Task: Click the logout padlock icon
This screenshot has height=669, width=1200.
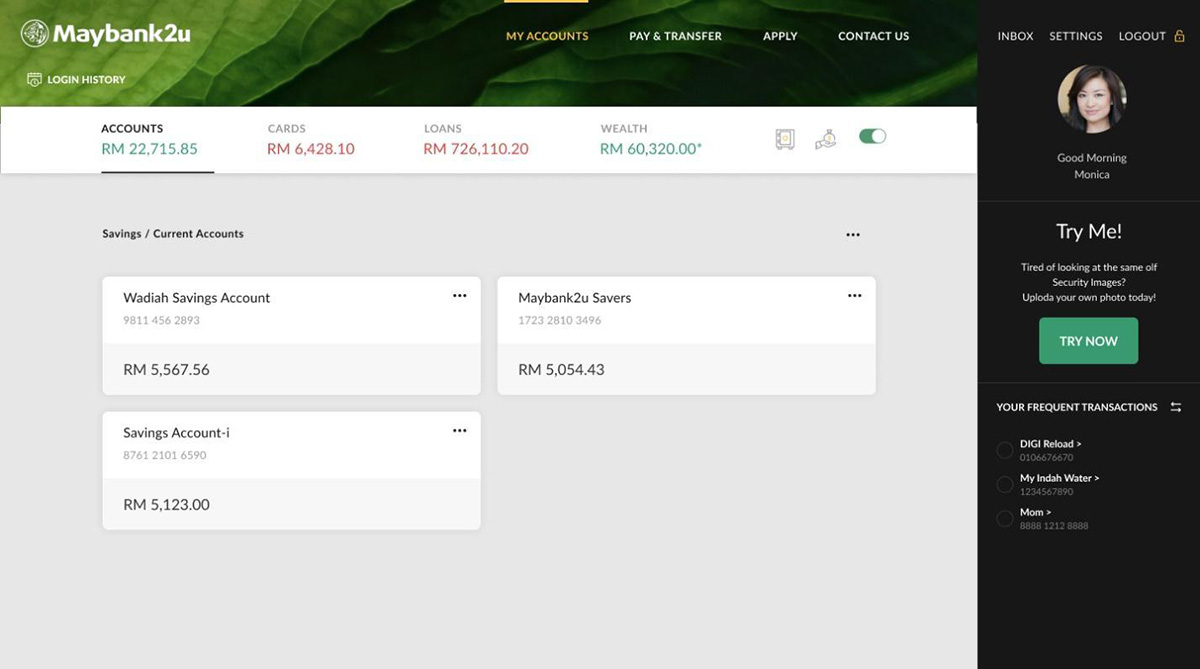Action: pos(1179,36)
